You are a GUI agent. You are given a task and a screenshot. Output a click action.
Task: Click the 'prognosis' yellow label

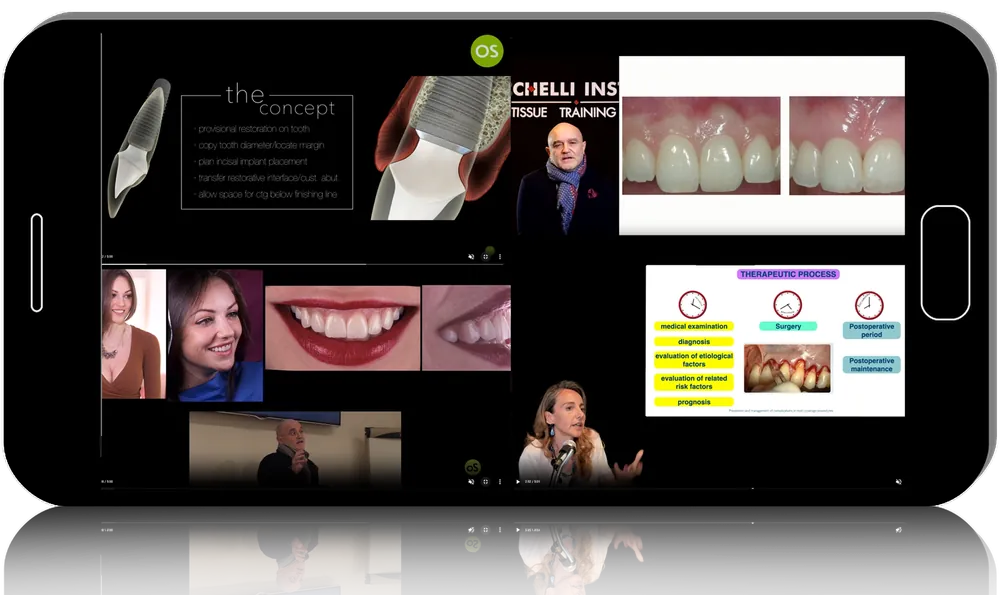pos(694,402)
